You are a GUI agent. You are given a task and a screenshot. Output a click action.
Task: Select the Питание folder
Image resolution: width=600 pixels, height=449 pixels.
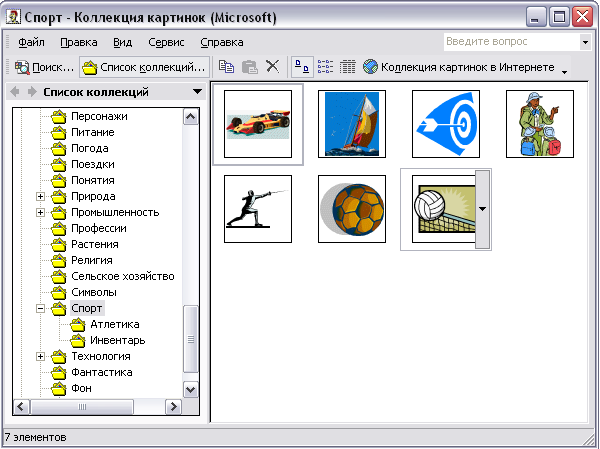(93, 132)
